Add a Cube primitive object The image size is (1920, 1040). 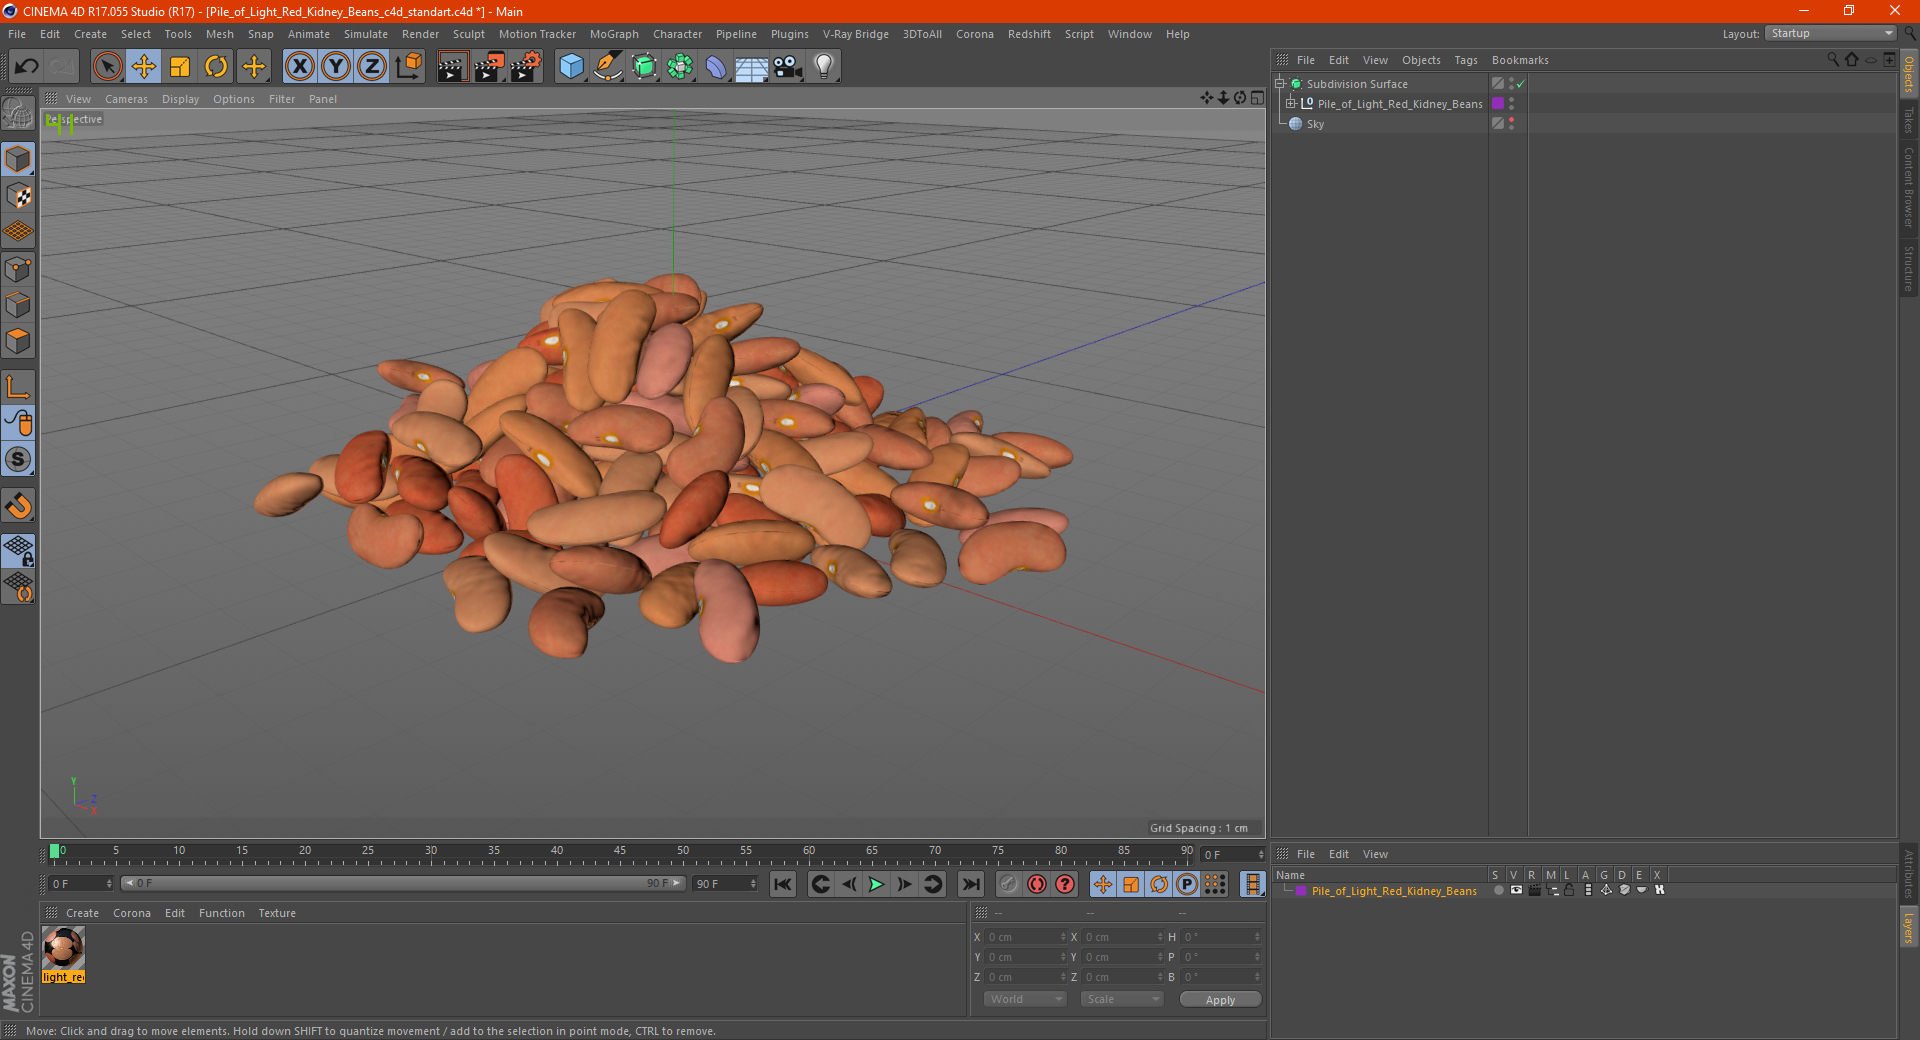(x=571, y=67)
